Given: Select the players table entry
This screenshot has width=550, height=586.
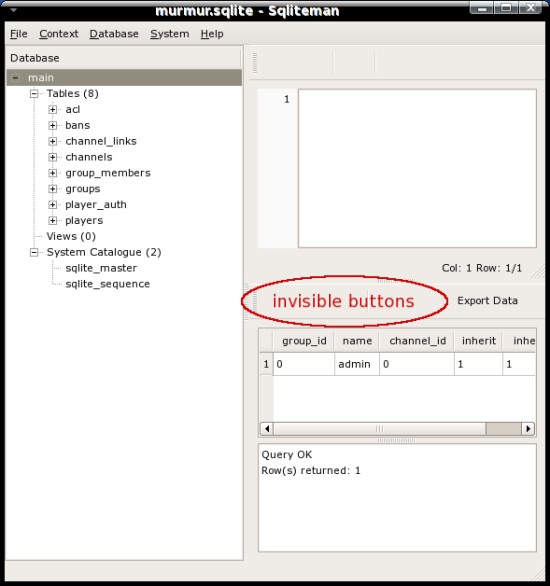Looking at the screenshot, I should click(x=84, y=220).
